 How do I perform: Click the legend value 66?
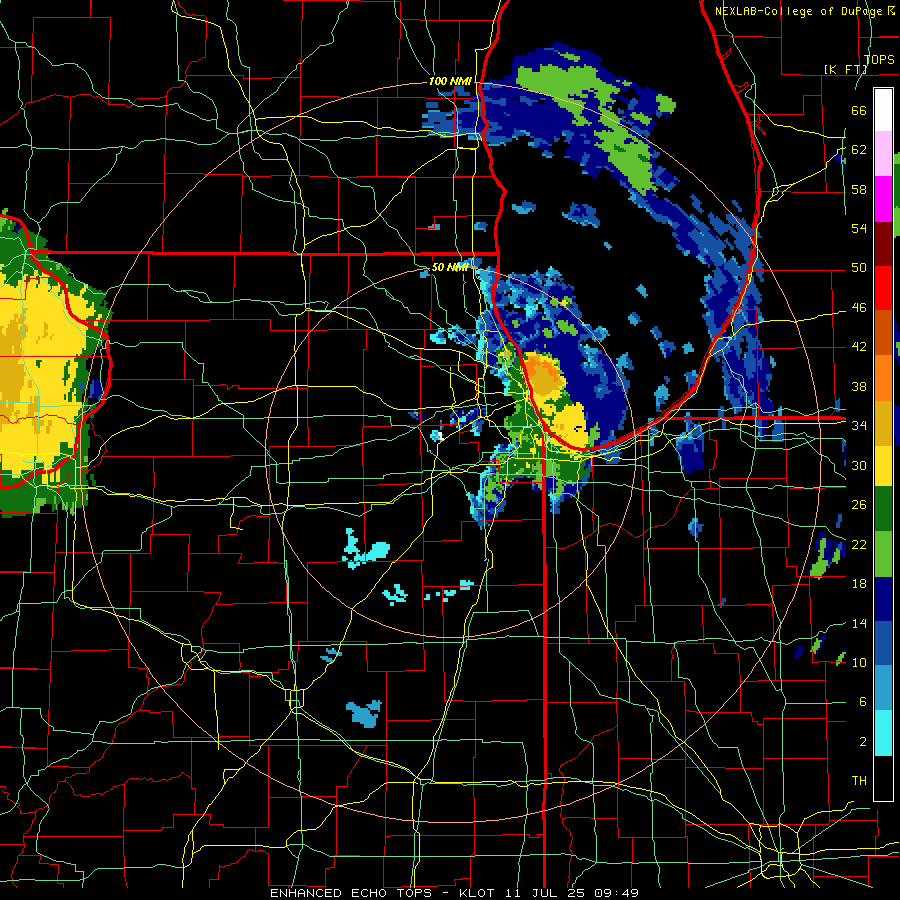[859, 111]
